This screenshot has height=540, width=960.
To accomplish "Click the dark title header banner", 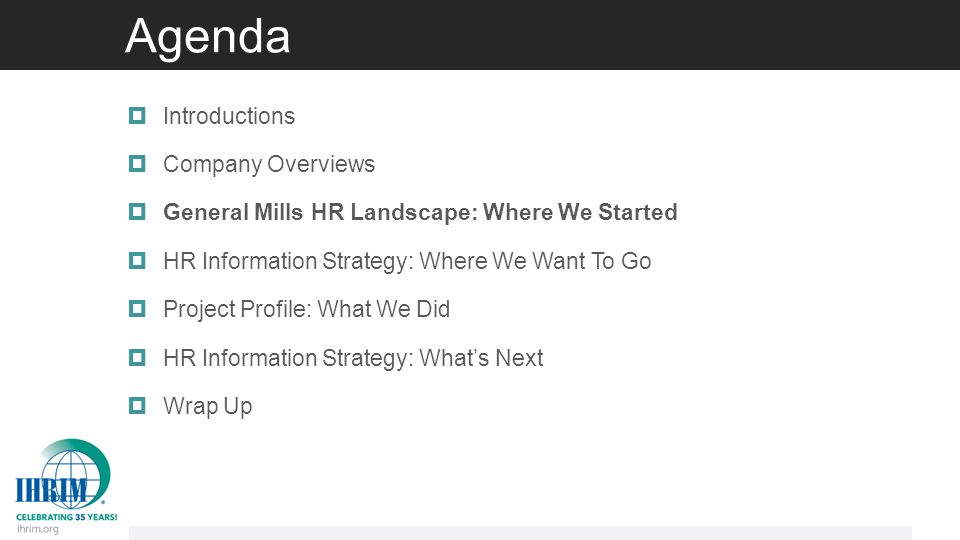I will tap(480, 35).
